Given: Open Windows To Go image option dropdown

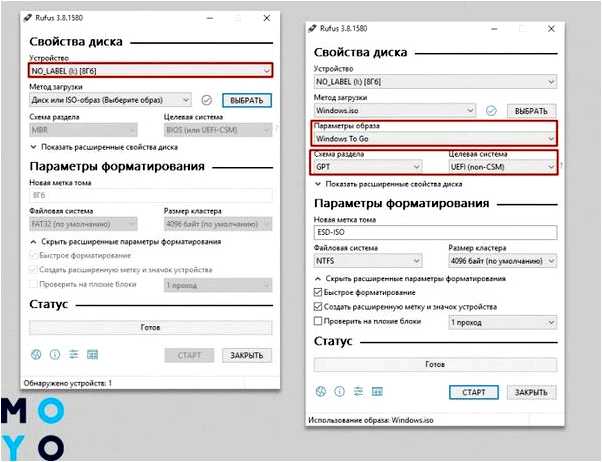Looking at the screenshot, I should [x=435, y=139].
